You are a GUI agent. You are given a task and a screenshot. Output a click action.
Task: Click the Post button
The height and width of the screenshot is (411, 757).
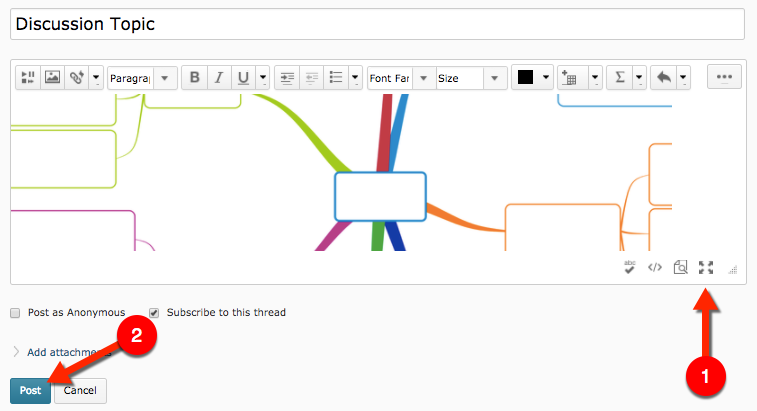click(x=30, y=390)
